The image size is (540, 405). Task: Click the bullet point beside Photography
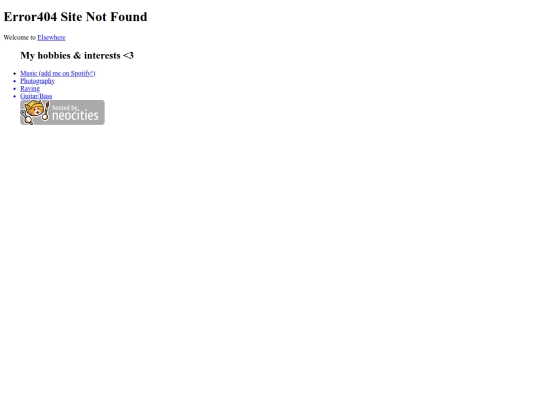(14, 81)
